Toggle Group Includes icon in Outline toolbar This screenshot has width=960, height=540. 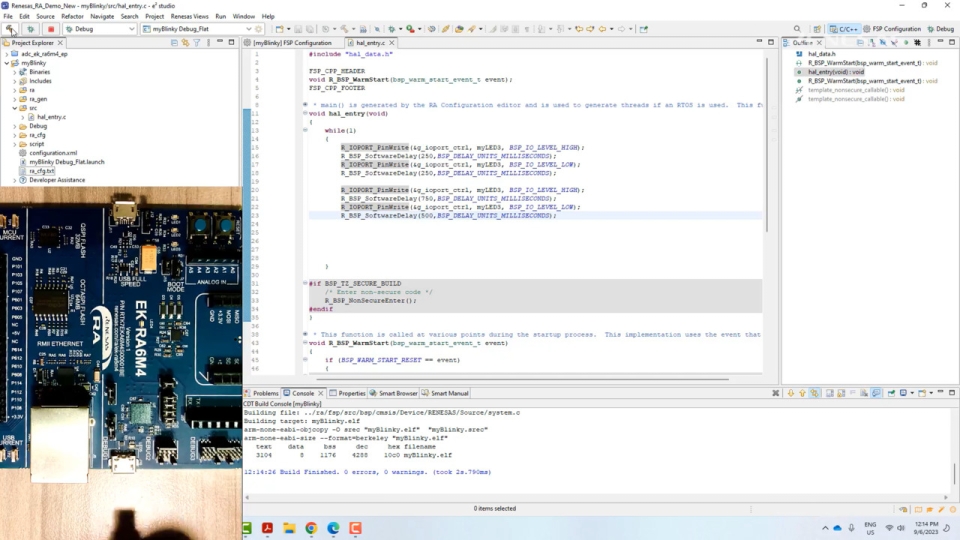coord(917,43)
